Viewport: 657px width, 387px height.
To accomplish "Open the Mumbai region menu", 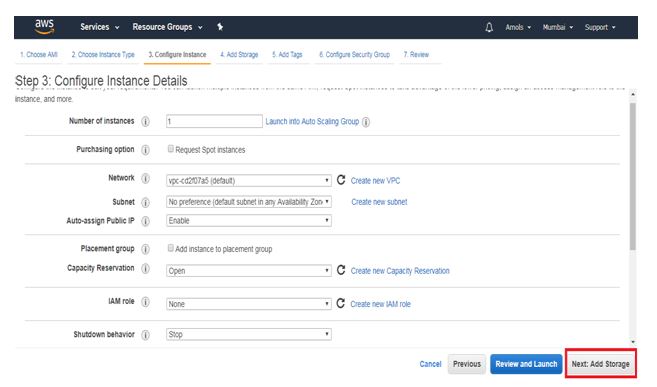I will click(x=558, y=27).
